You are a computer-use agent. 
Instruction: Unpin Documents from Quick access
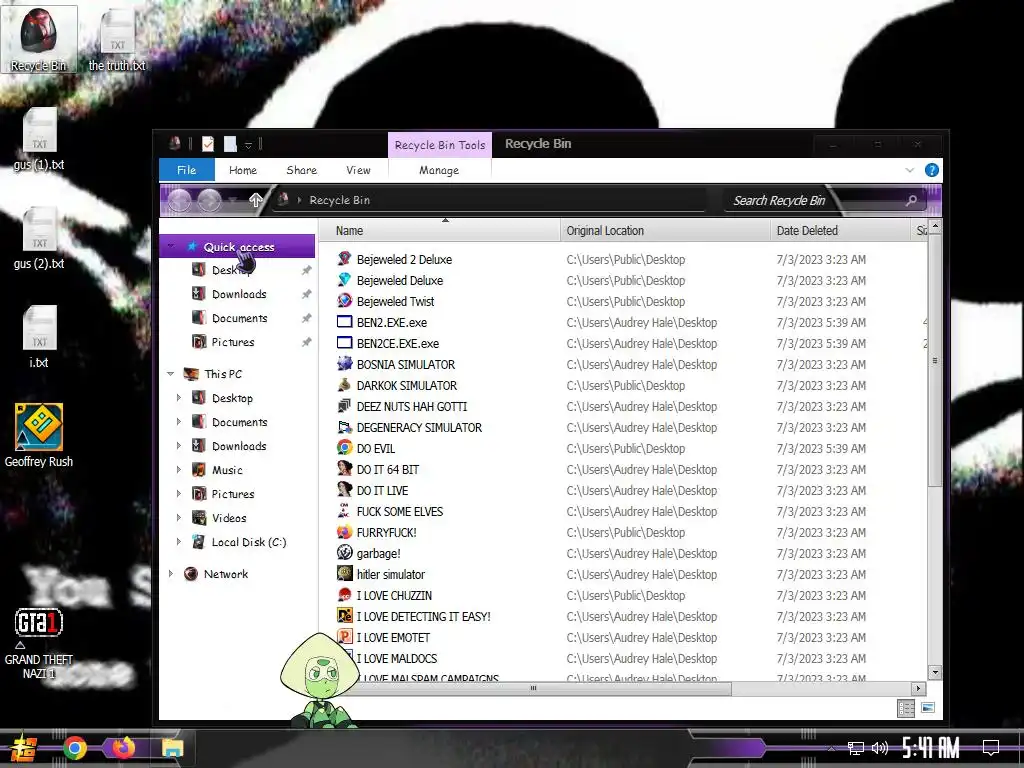[306, 319]
